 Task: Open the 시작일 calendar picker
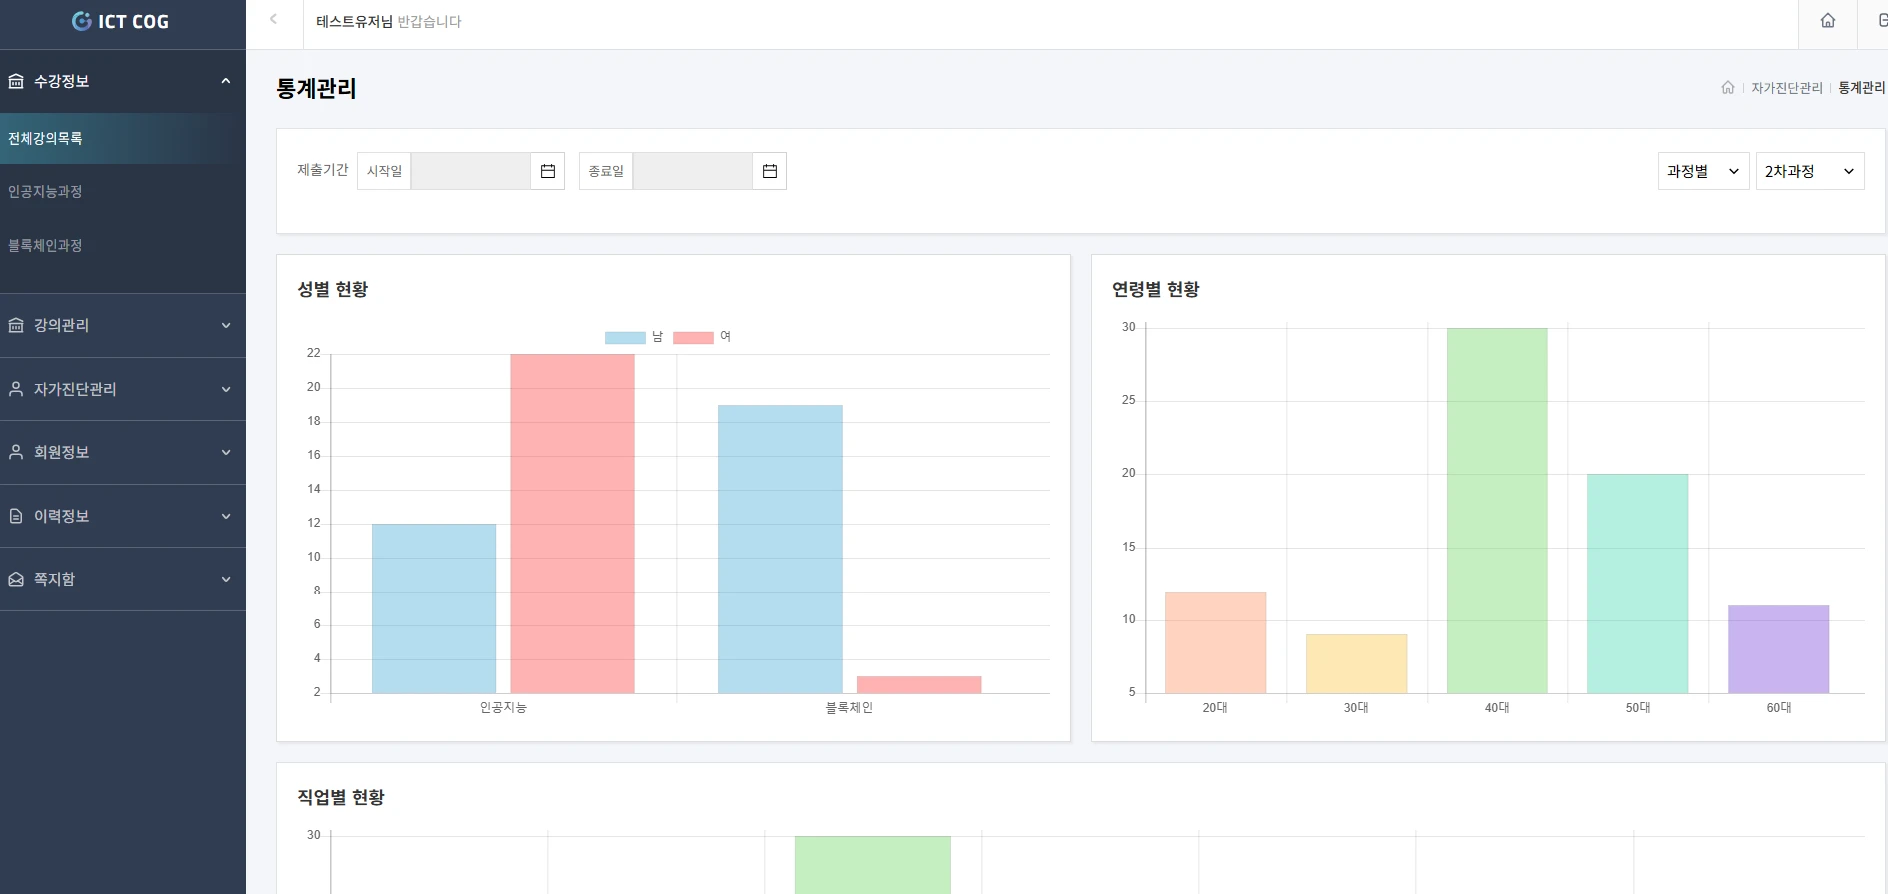point(548,171)
